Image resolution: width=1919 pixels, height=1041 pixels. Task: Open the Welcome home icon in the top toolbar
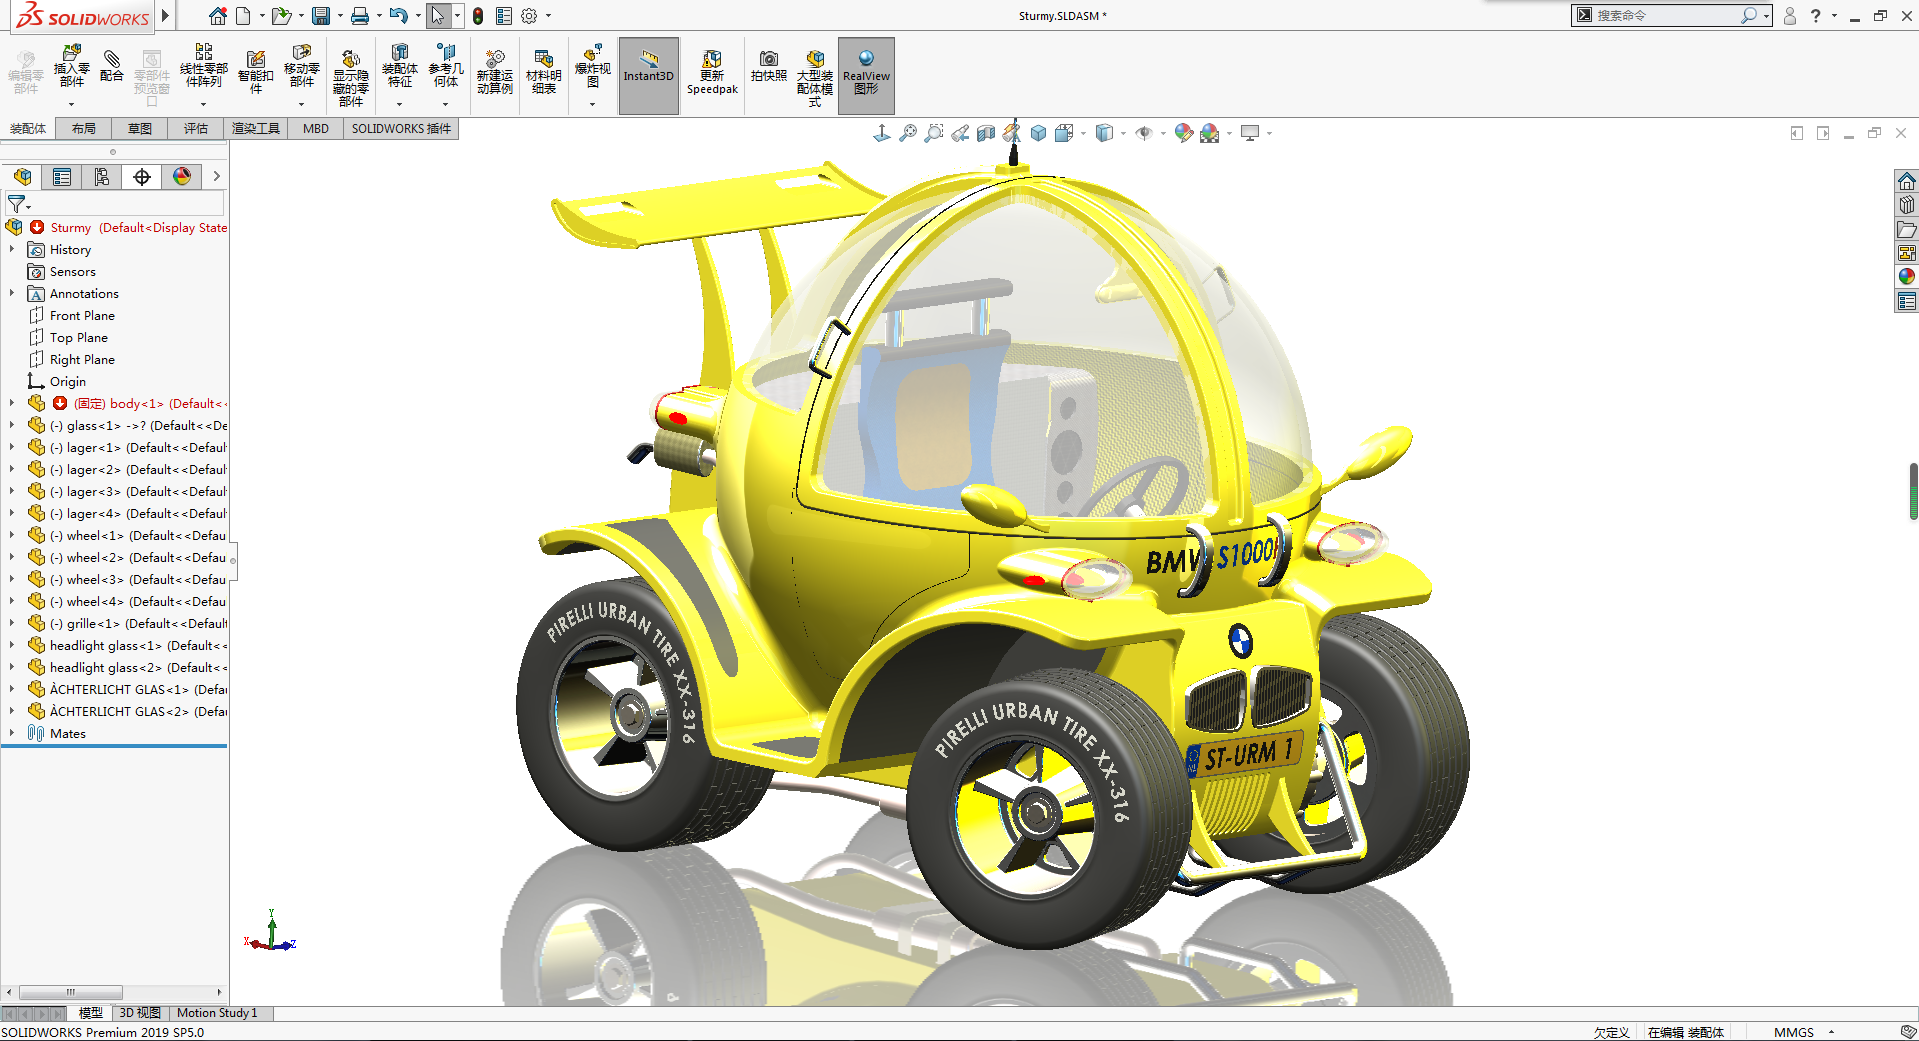coord(217,16)
